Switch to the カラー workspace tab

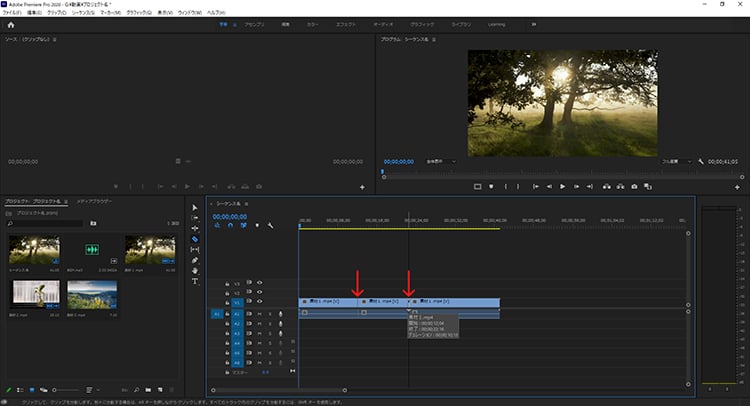tap(312, 24)
